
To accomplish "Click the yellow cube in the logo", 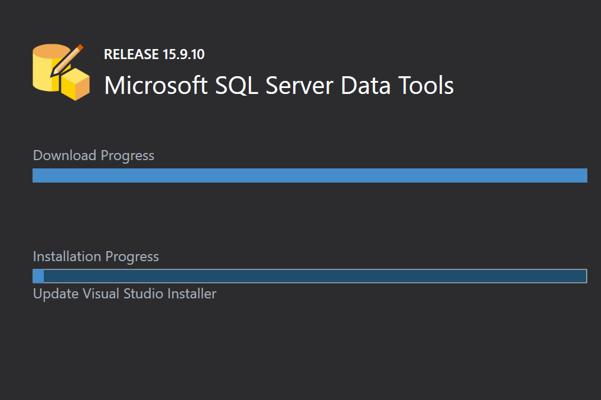I will [76, 85].
